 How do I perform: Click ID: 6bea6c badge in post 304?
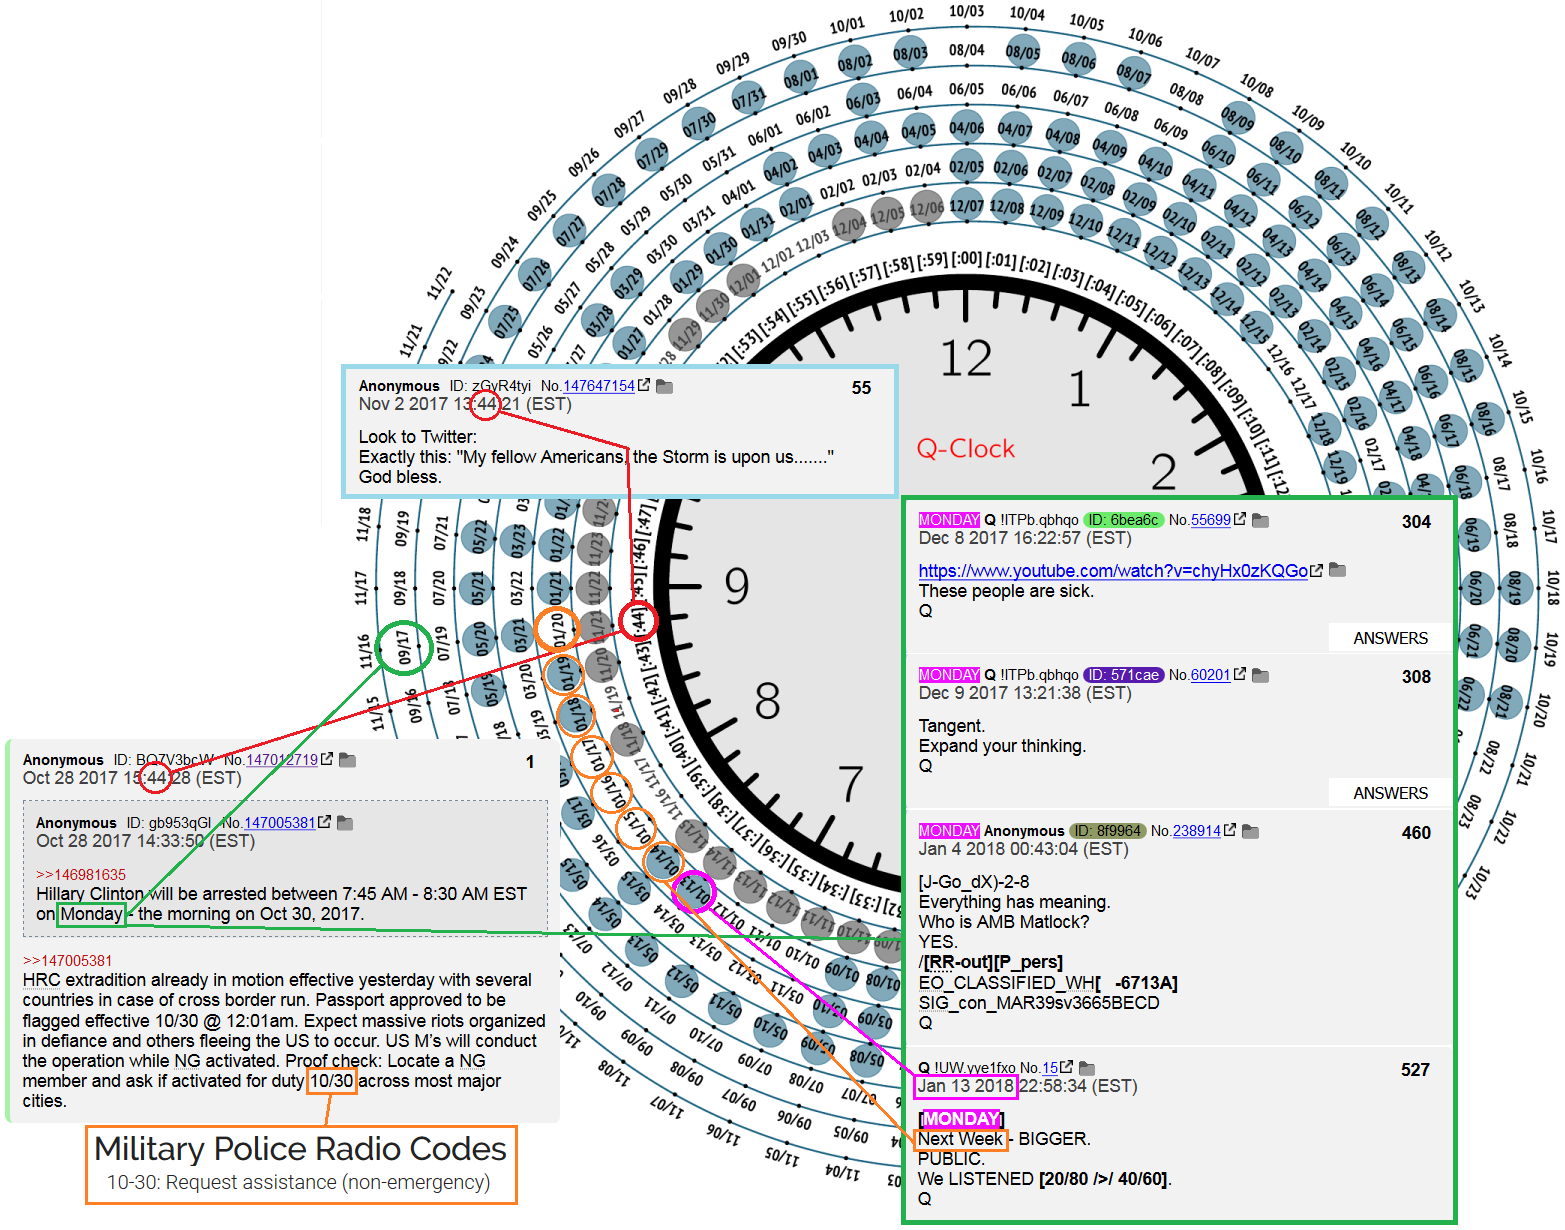click(x=1123, y=520)
